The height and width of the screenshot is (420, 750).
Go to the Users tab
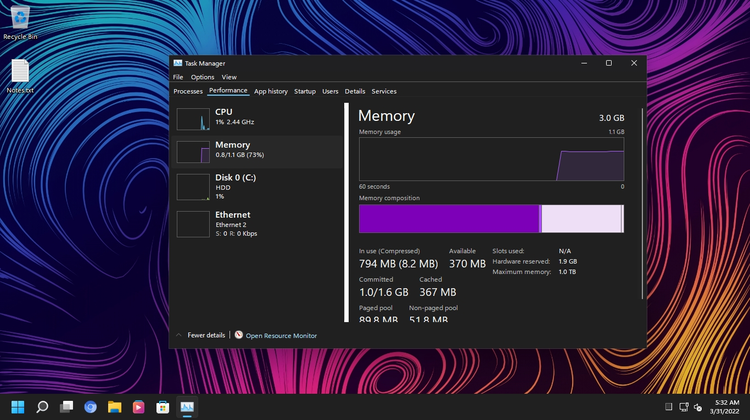(330, 91)
